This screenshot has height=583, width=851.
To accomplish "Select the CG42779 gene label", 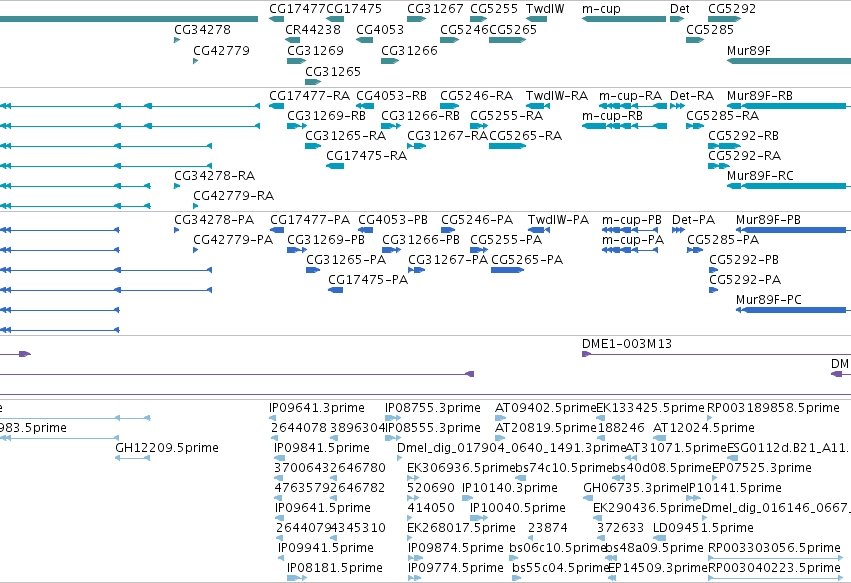I will [x=221, y=50].
